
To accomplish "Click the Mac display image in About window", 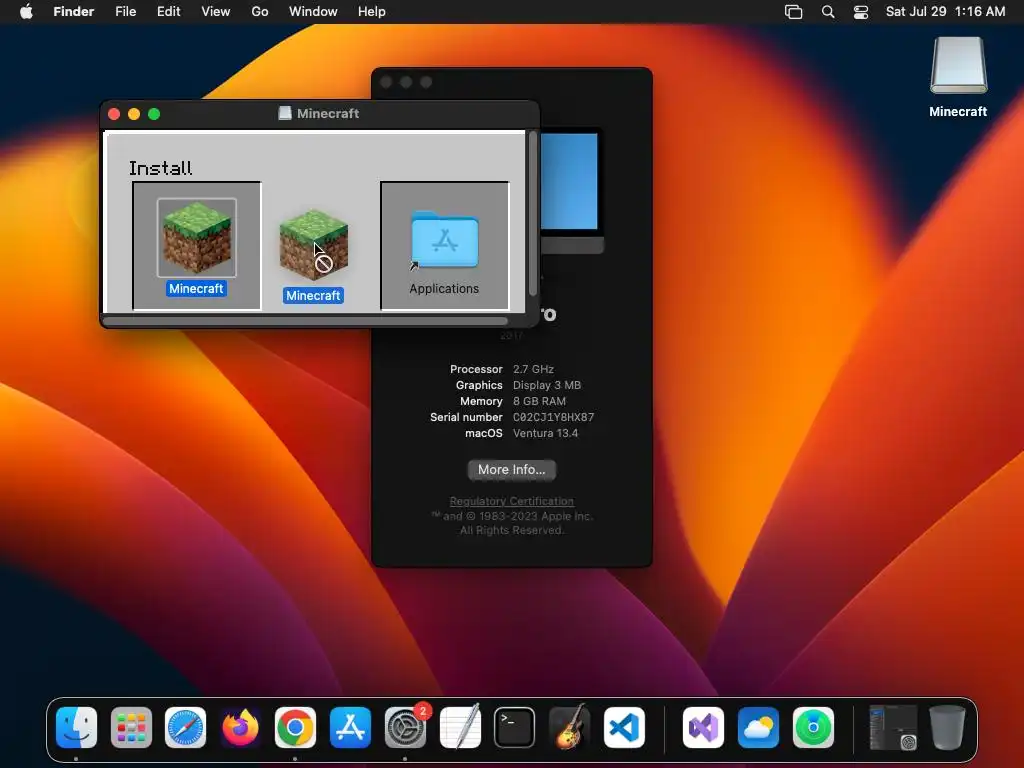I will pos(571,189).
